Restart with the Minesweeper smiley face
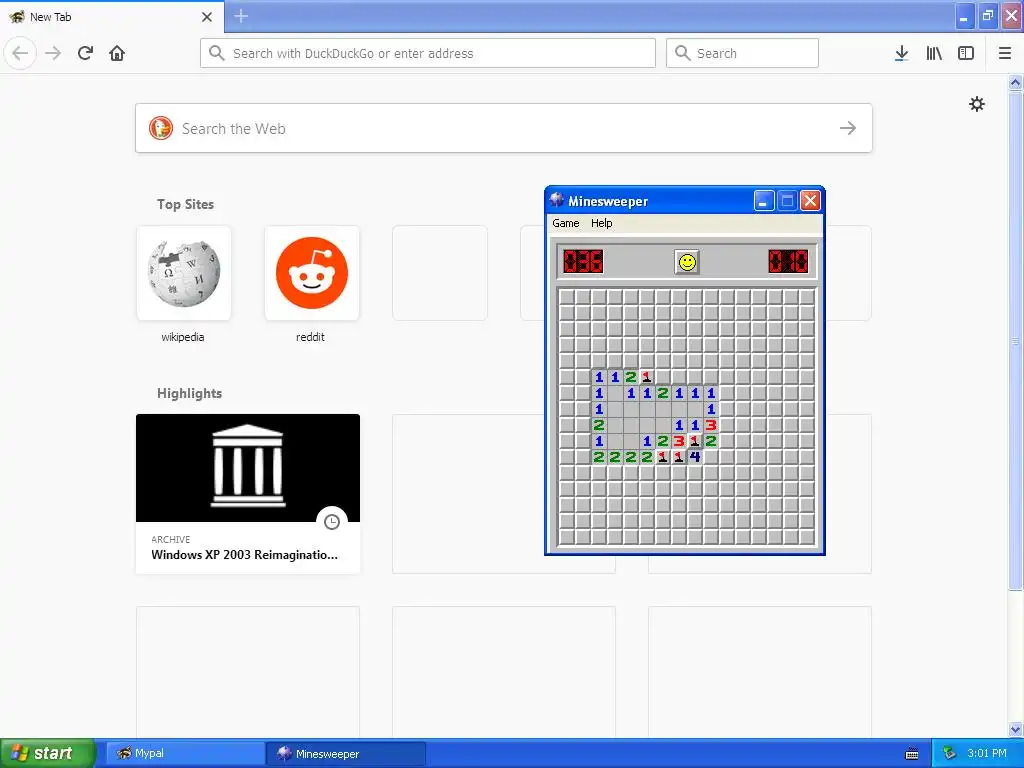Image resolution: width=1024 pixels, height=768 pixels. click(x=686, y=262)
